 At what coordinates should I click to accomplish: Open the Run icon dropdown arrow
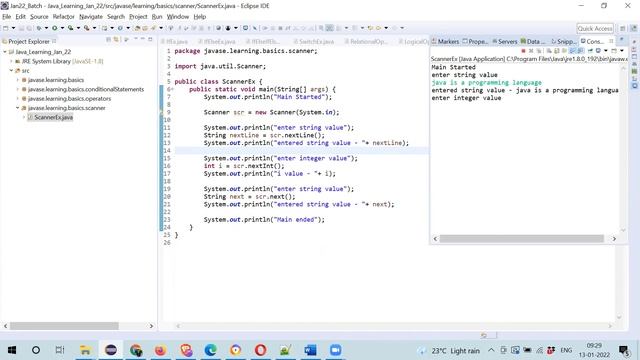pyautogui.click(x=62, y=28)
